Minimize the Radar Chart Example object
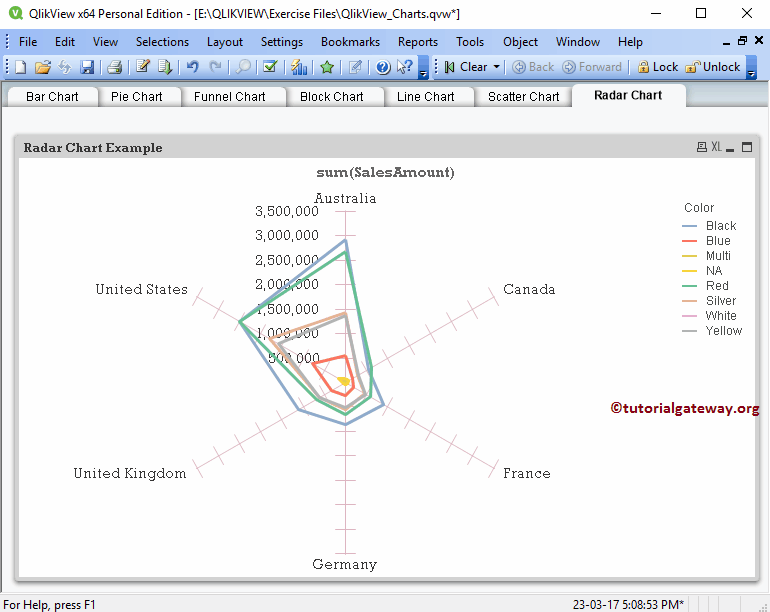 [730, 148]
